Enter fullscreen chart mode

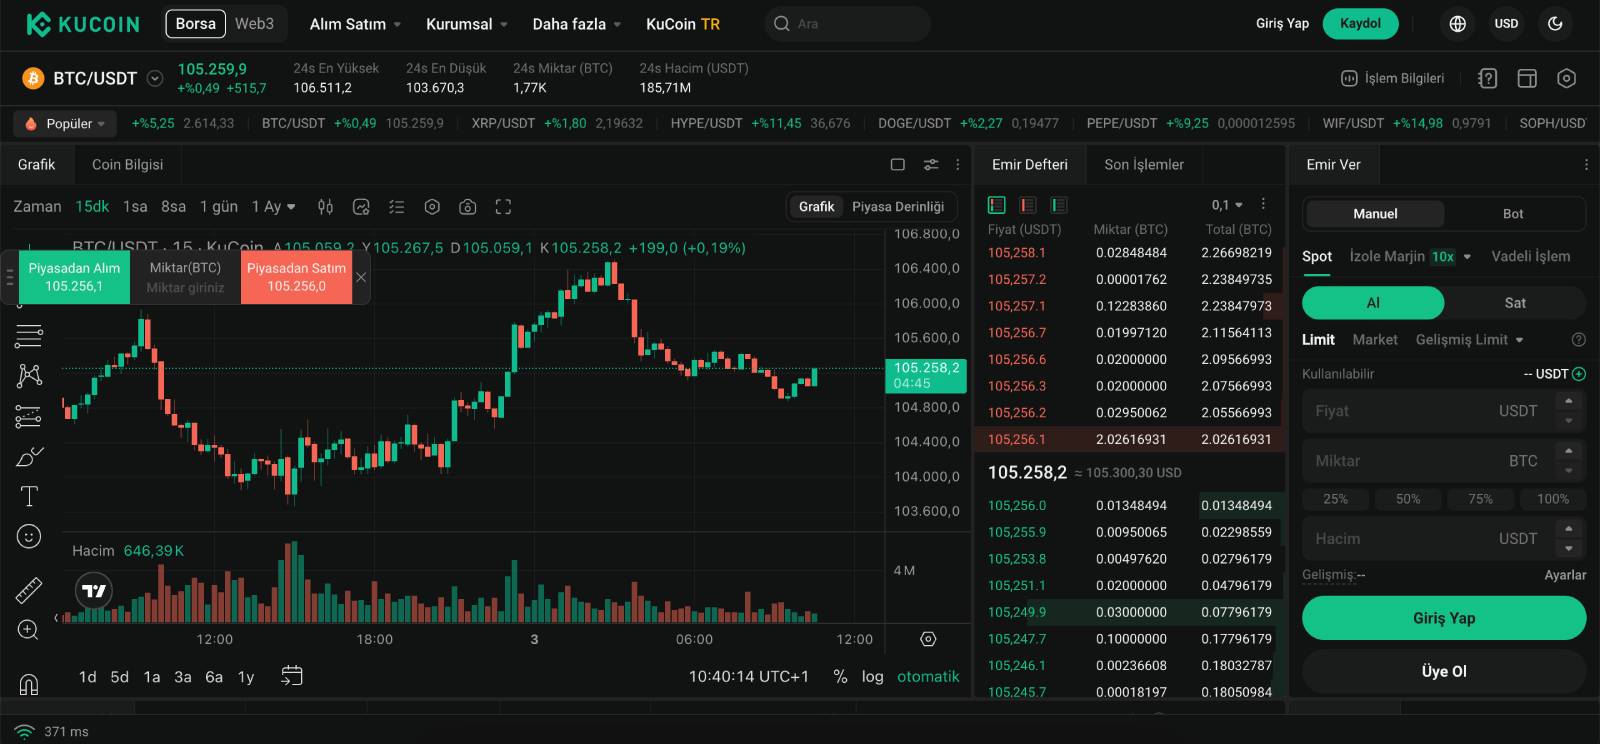(x=503, y=207)
